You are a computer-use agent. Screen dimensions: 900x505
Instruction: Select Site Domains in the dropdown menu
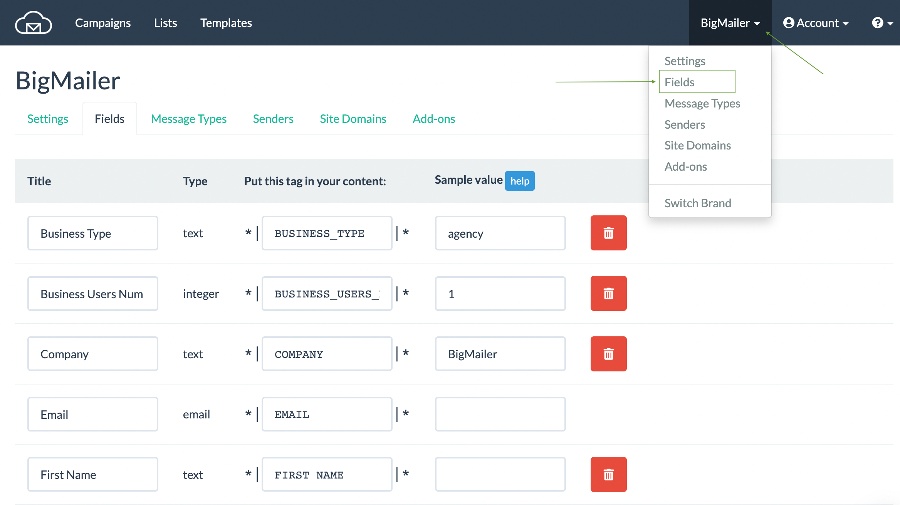697,145
